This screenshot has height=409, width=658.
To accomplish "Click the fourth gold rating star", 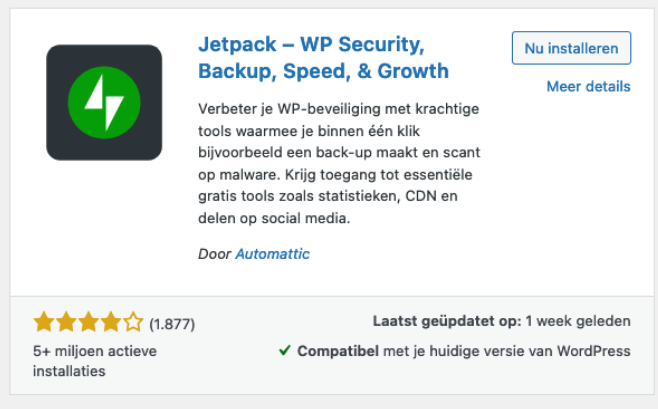I will (111, 322).
